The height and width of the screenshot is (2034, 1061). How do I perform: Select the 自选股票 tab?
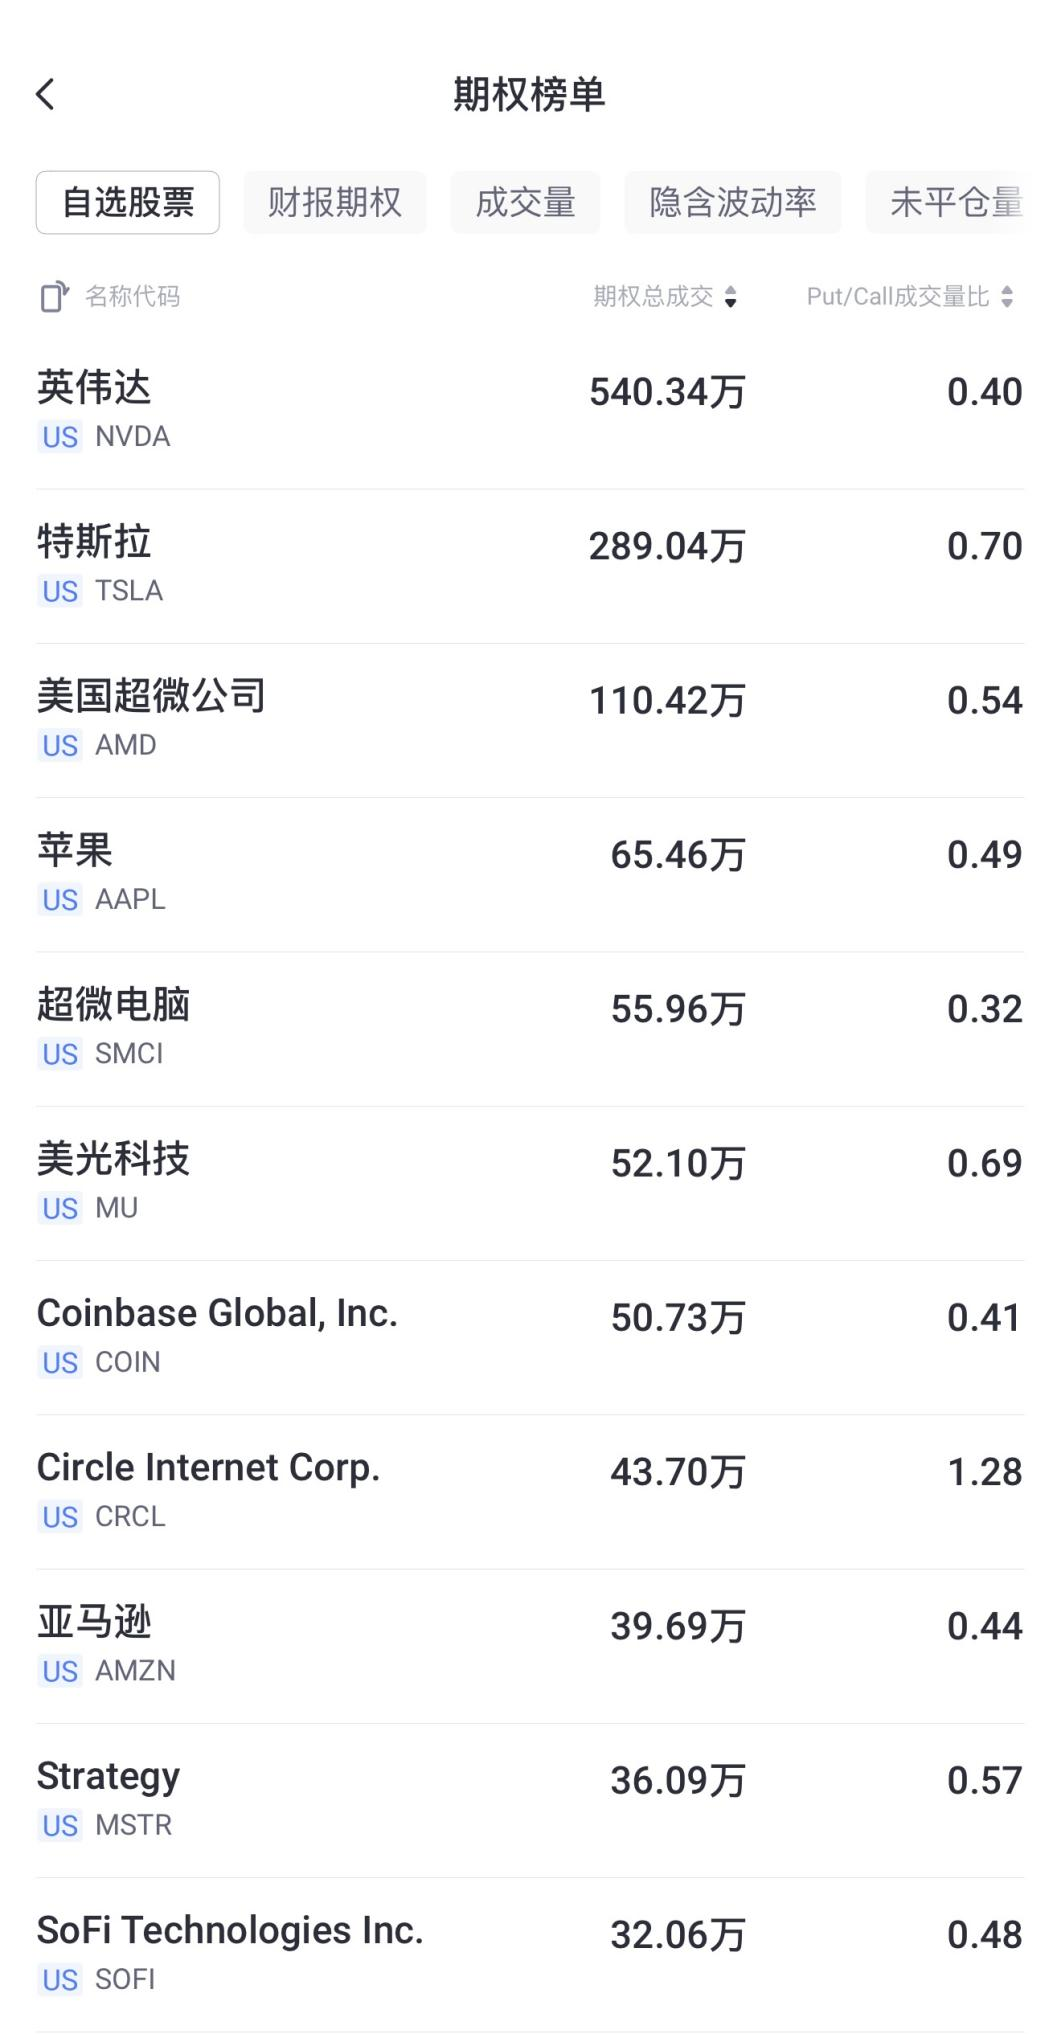[x=128, y=203]
